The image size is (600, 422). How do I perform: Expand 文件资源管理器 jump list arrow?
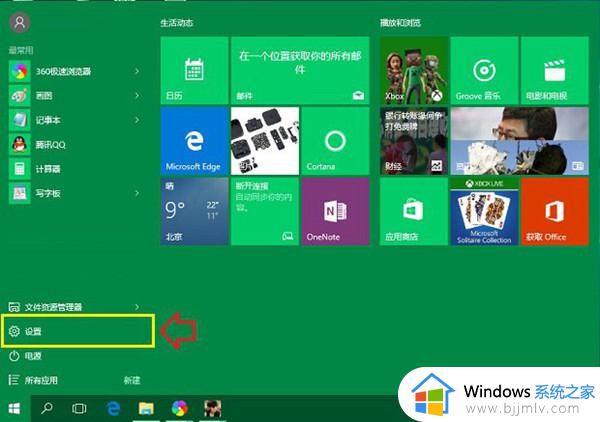[137, 307]
